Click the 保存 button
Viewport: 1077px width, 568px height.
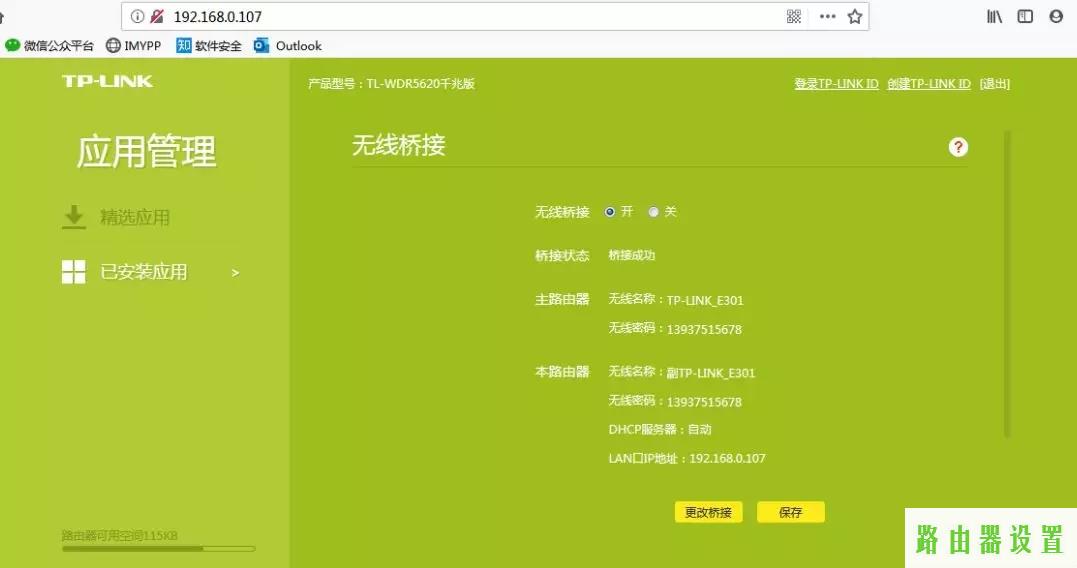pyautogui.click(x=791, y=512)
